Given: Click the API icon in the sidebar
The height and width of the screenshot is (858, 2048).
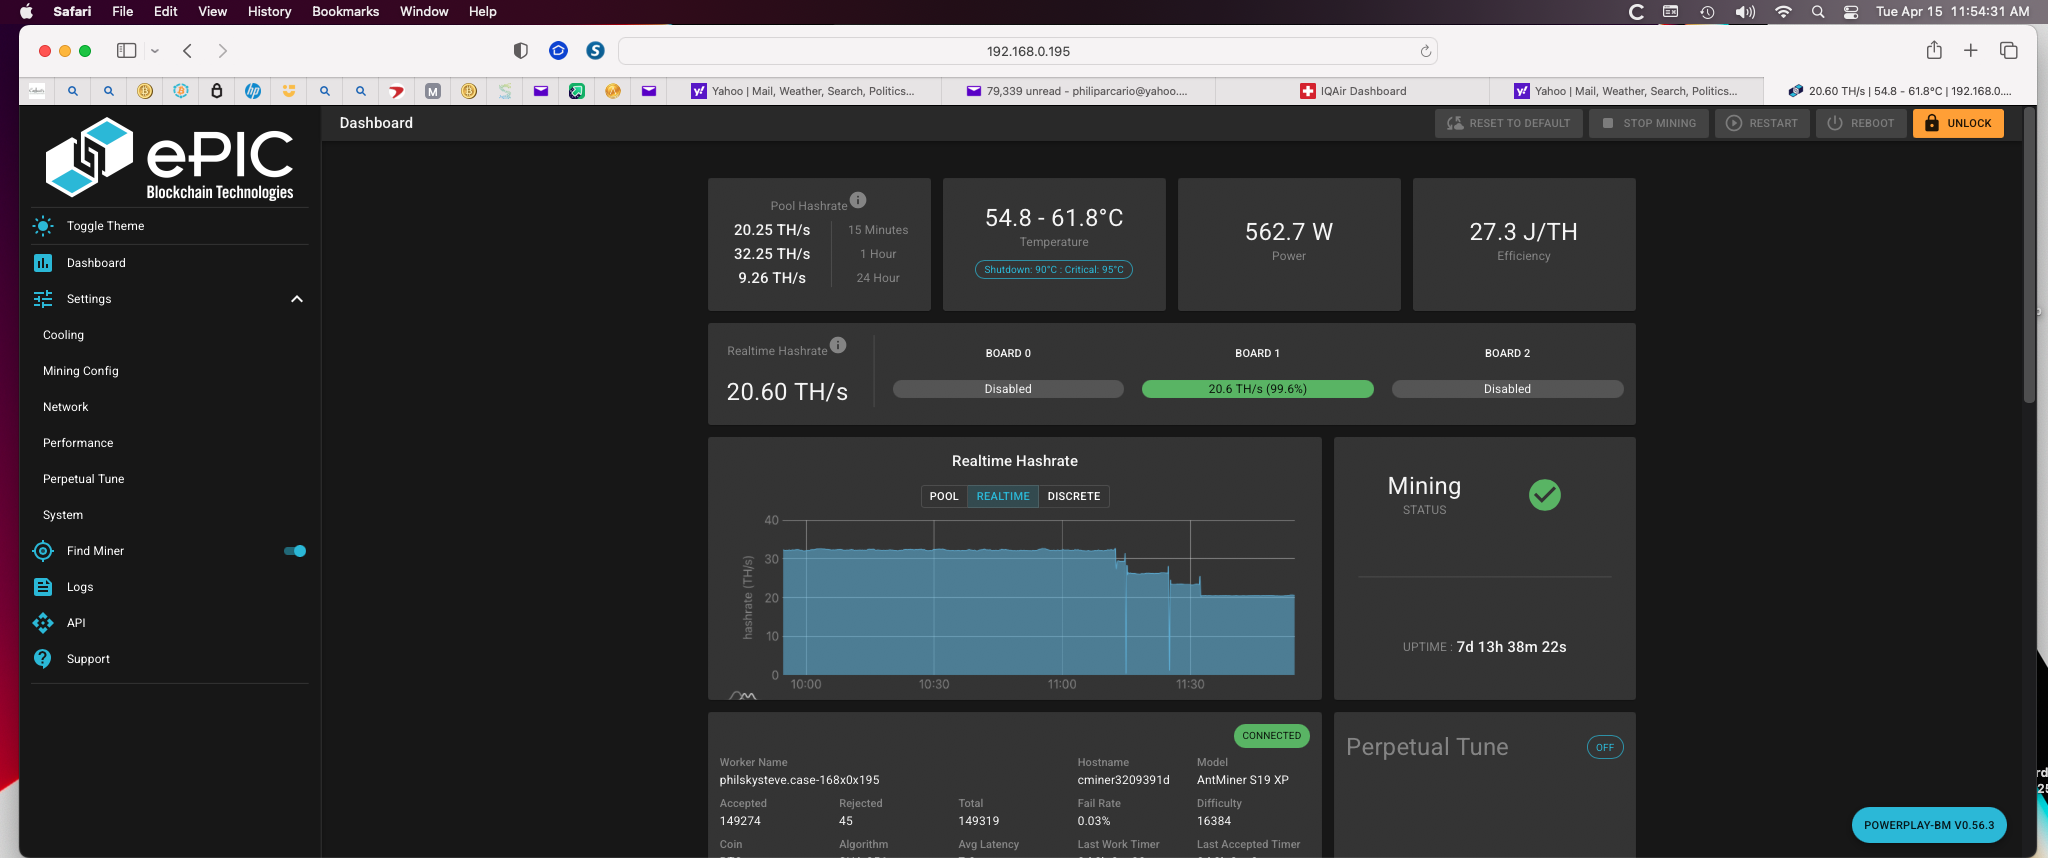Looking at the screenshot, I should tap(43, 623).
